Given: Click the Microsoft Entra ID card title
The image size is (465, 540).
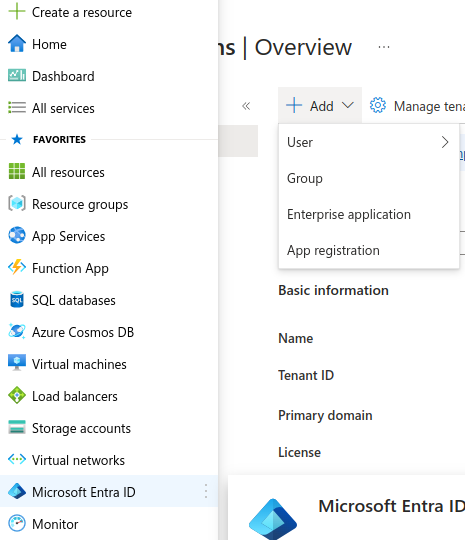Looking at the screenshot, I should (392, 506).
